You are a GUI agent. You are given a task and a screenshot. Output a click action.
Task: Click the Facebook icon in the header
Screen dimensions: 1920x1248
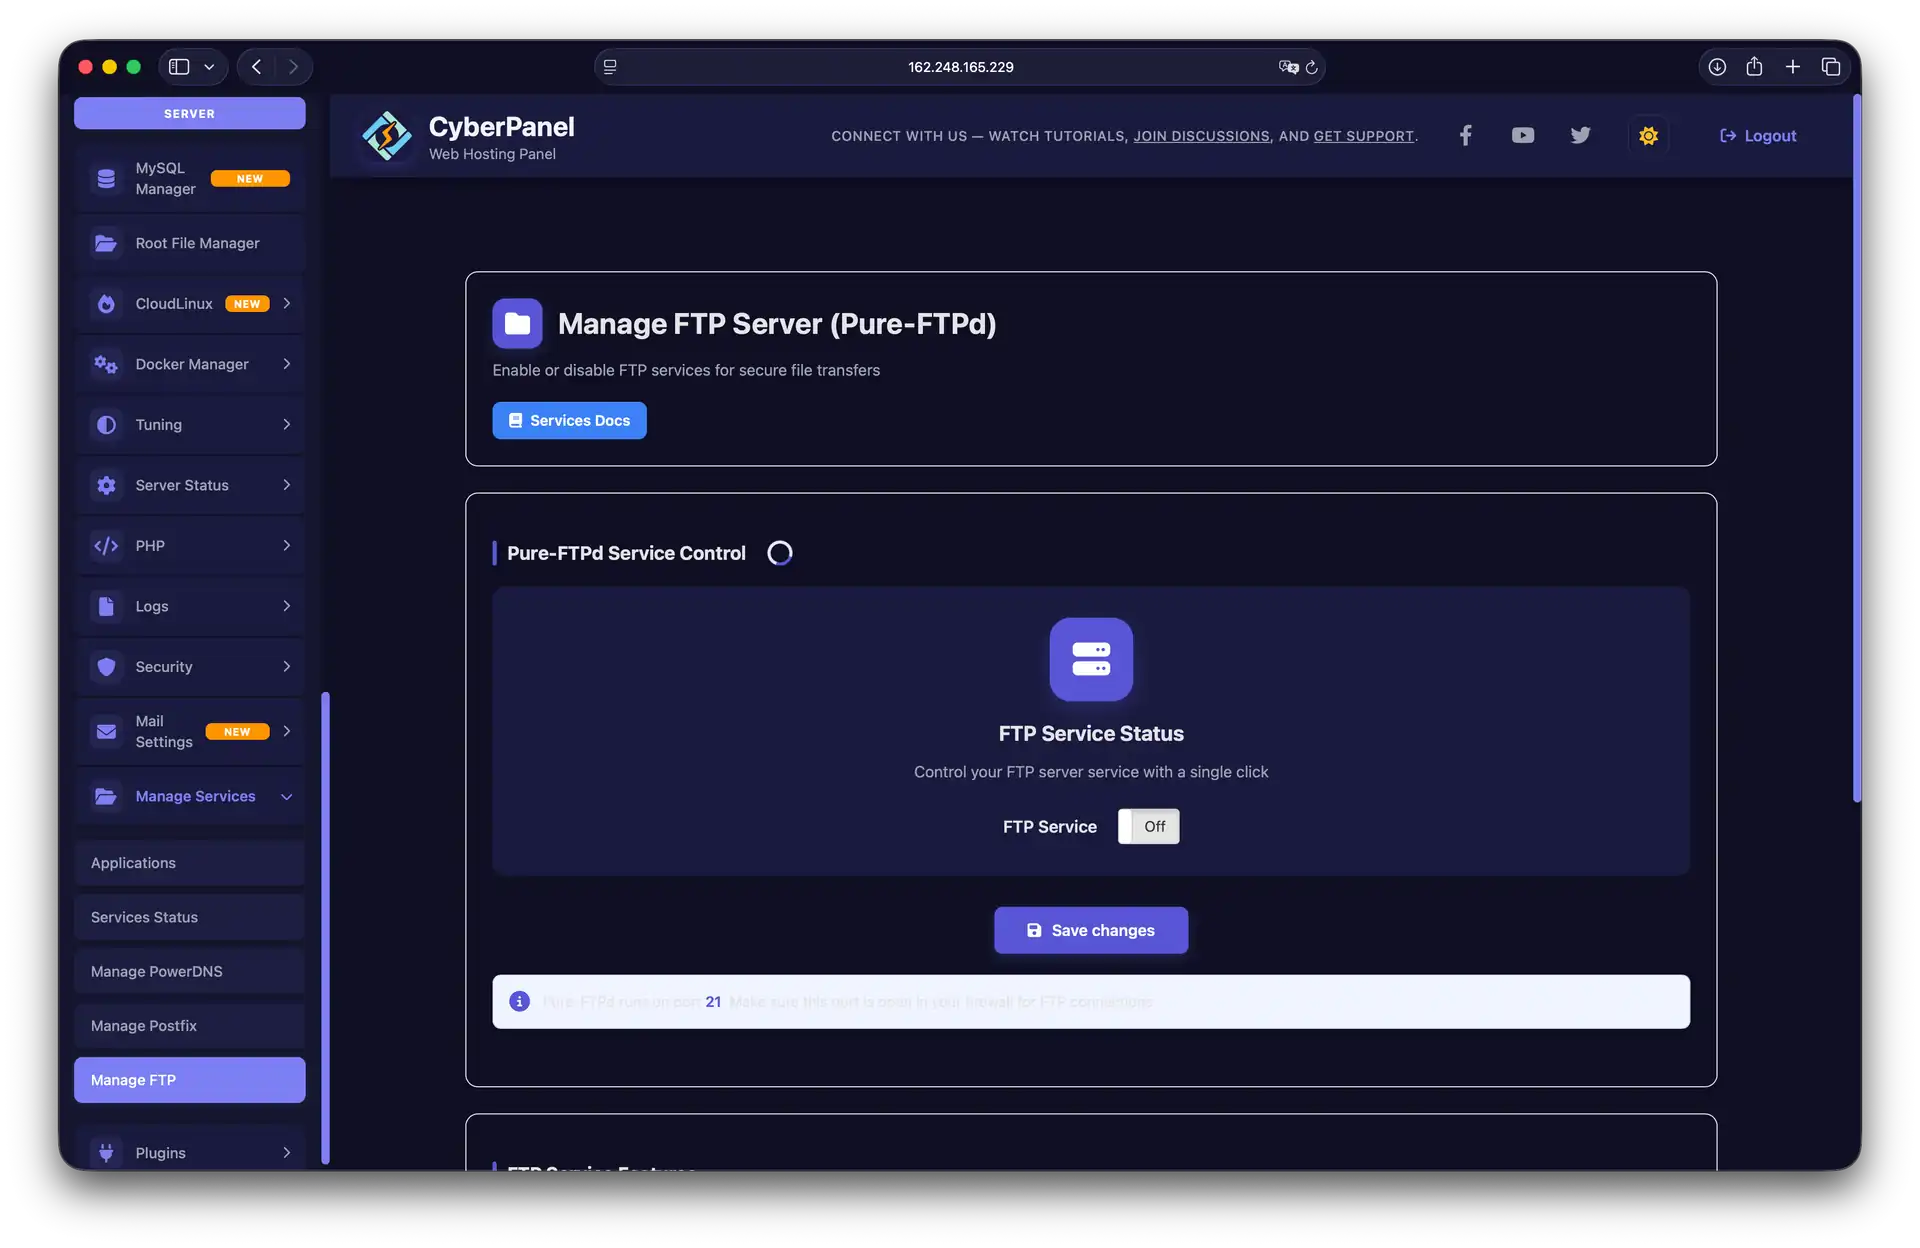click(1465, 135)
